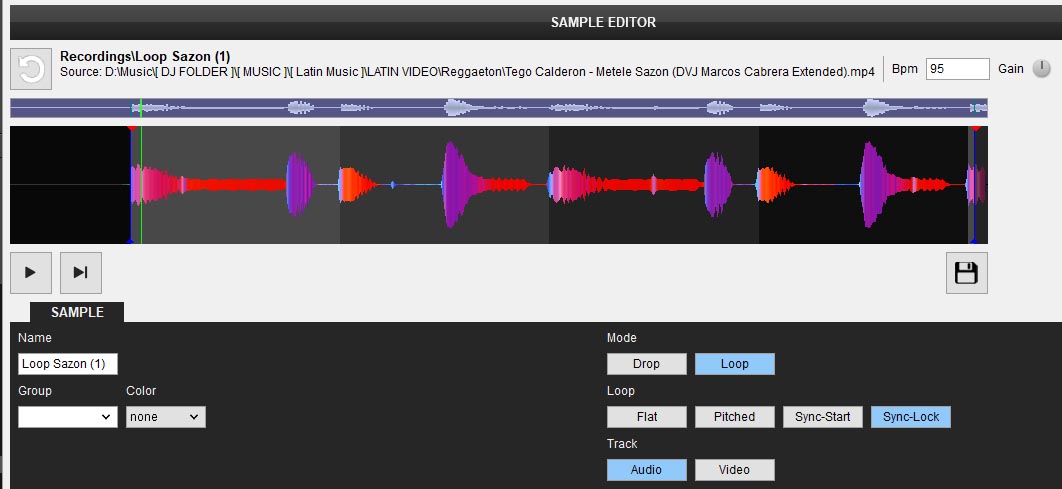
Task: Click the blue end marker below the waveform
Action: [x=974, y=240]
